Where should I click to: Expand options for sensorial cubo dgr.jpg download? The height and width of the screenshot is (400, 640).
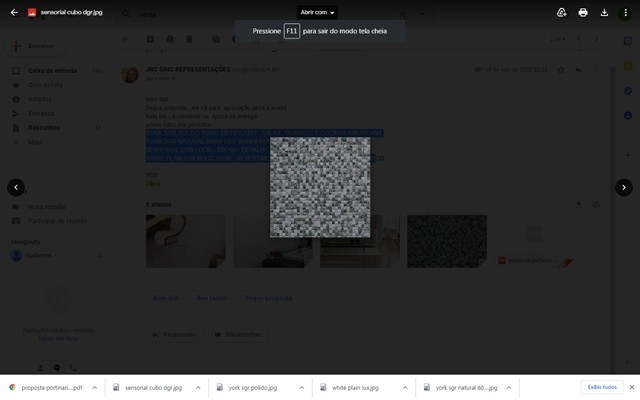[198, 388]
